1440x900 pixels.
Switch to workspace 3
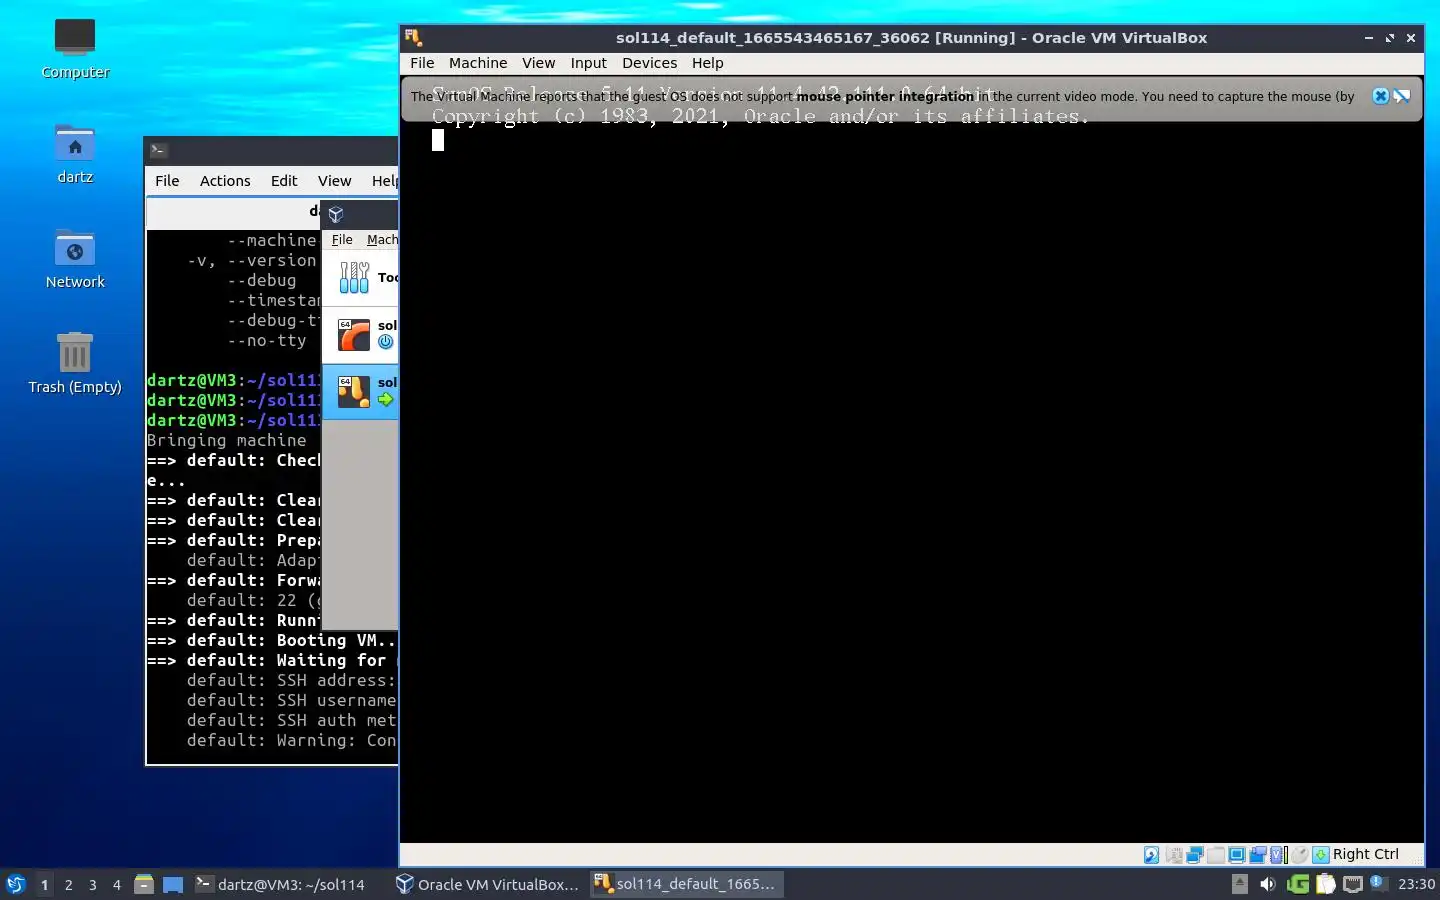pyautogui.click(x=93, y=885)
